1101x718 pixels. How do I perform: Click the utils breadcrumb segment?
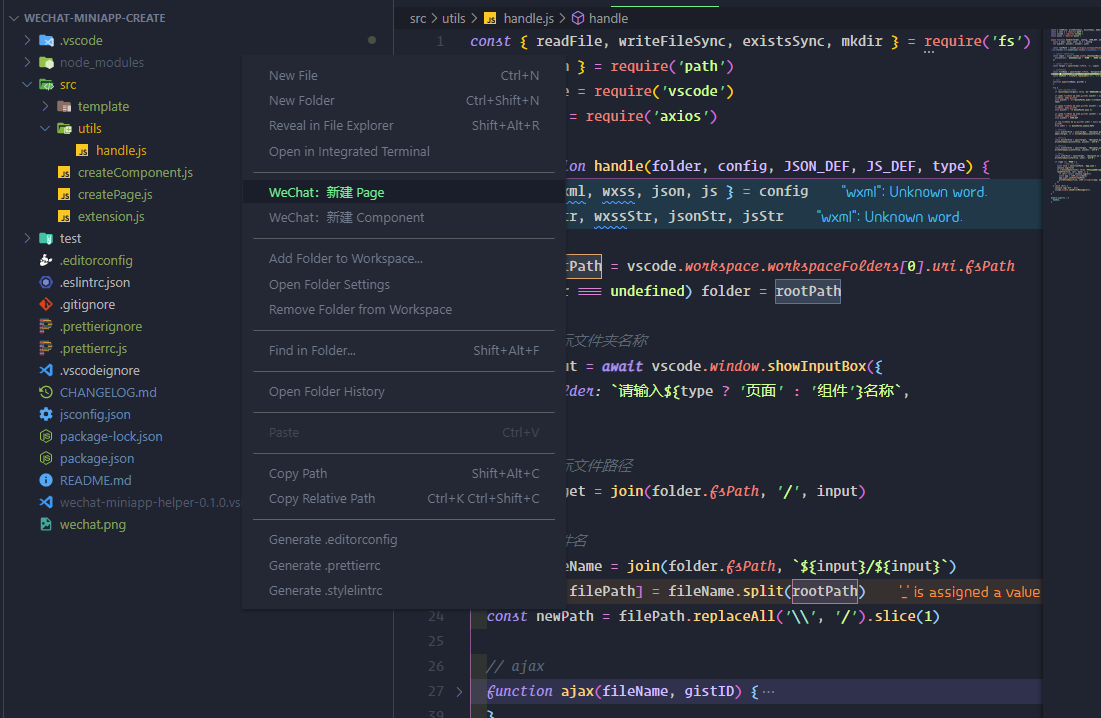[x=454, y=19]
